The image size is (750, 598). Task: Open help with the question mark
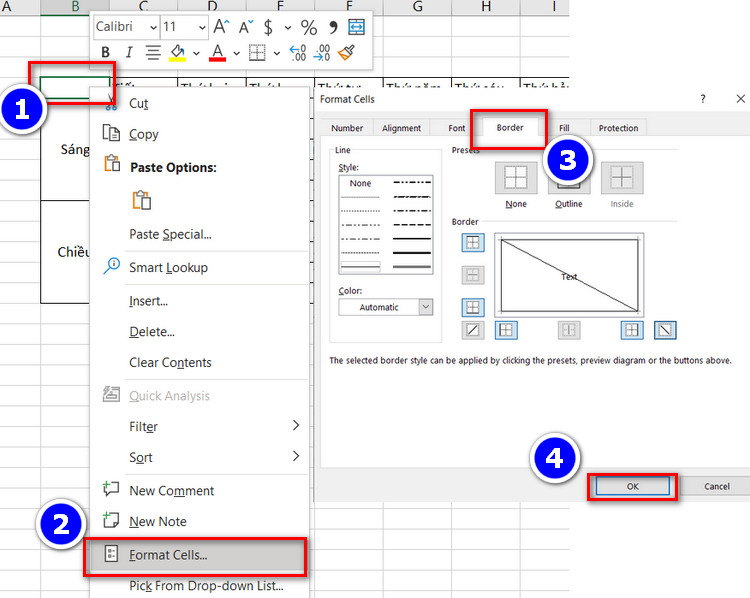point(703,99)
